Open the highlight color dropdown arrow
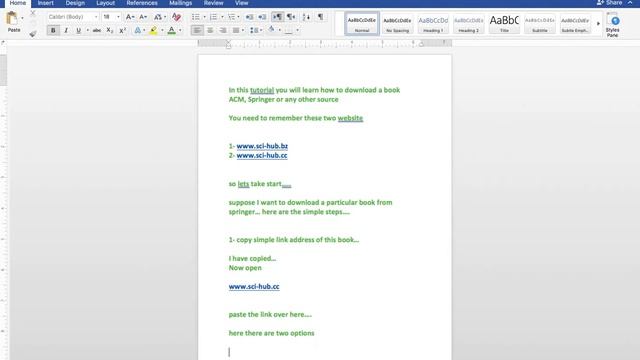The height and width of the screenshot is (360, 640). [162, 30]
